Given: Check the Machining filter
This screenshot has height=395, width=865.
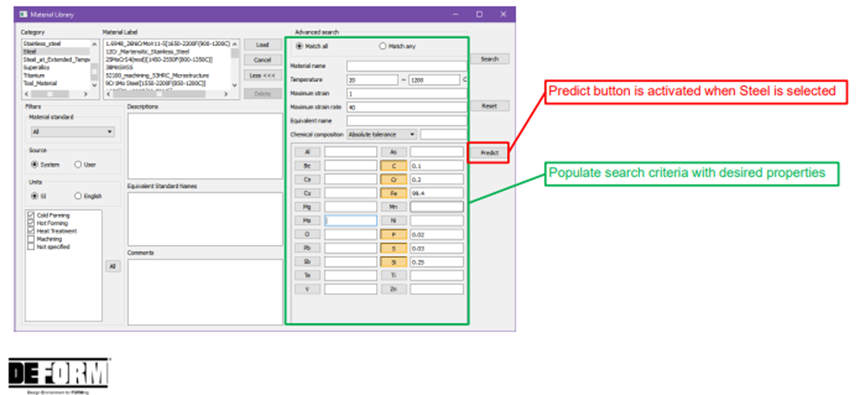Looking at the screenshot, I should (31, 239).
